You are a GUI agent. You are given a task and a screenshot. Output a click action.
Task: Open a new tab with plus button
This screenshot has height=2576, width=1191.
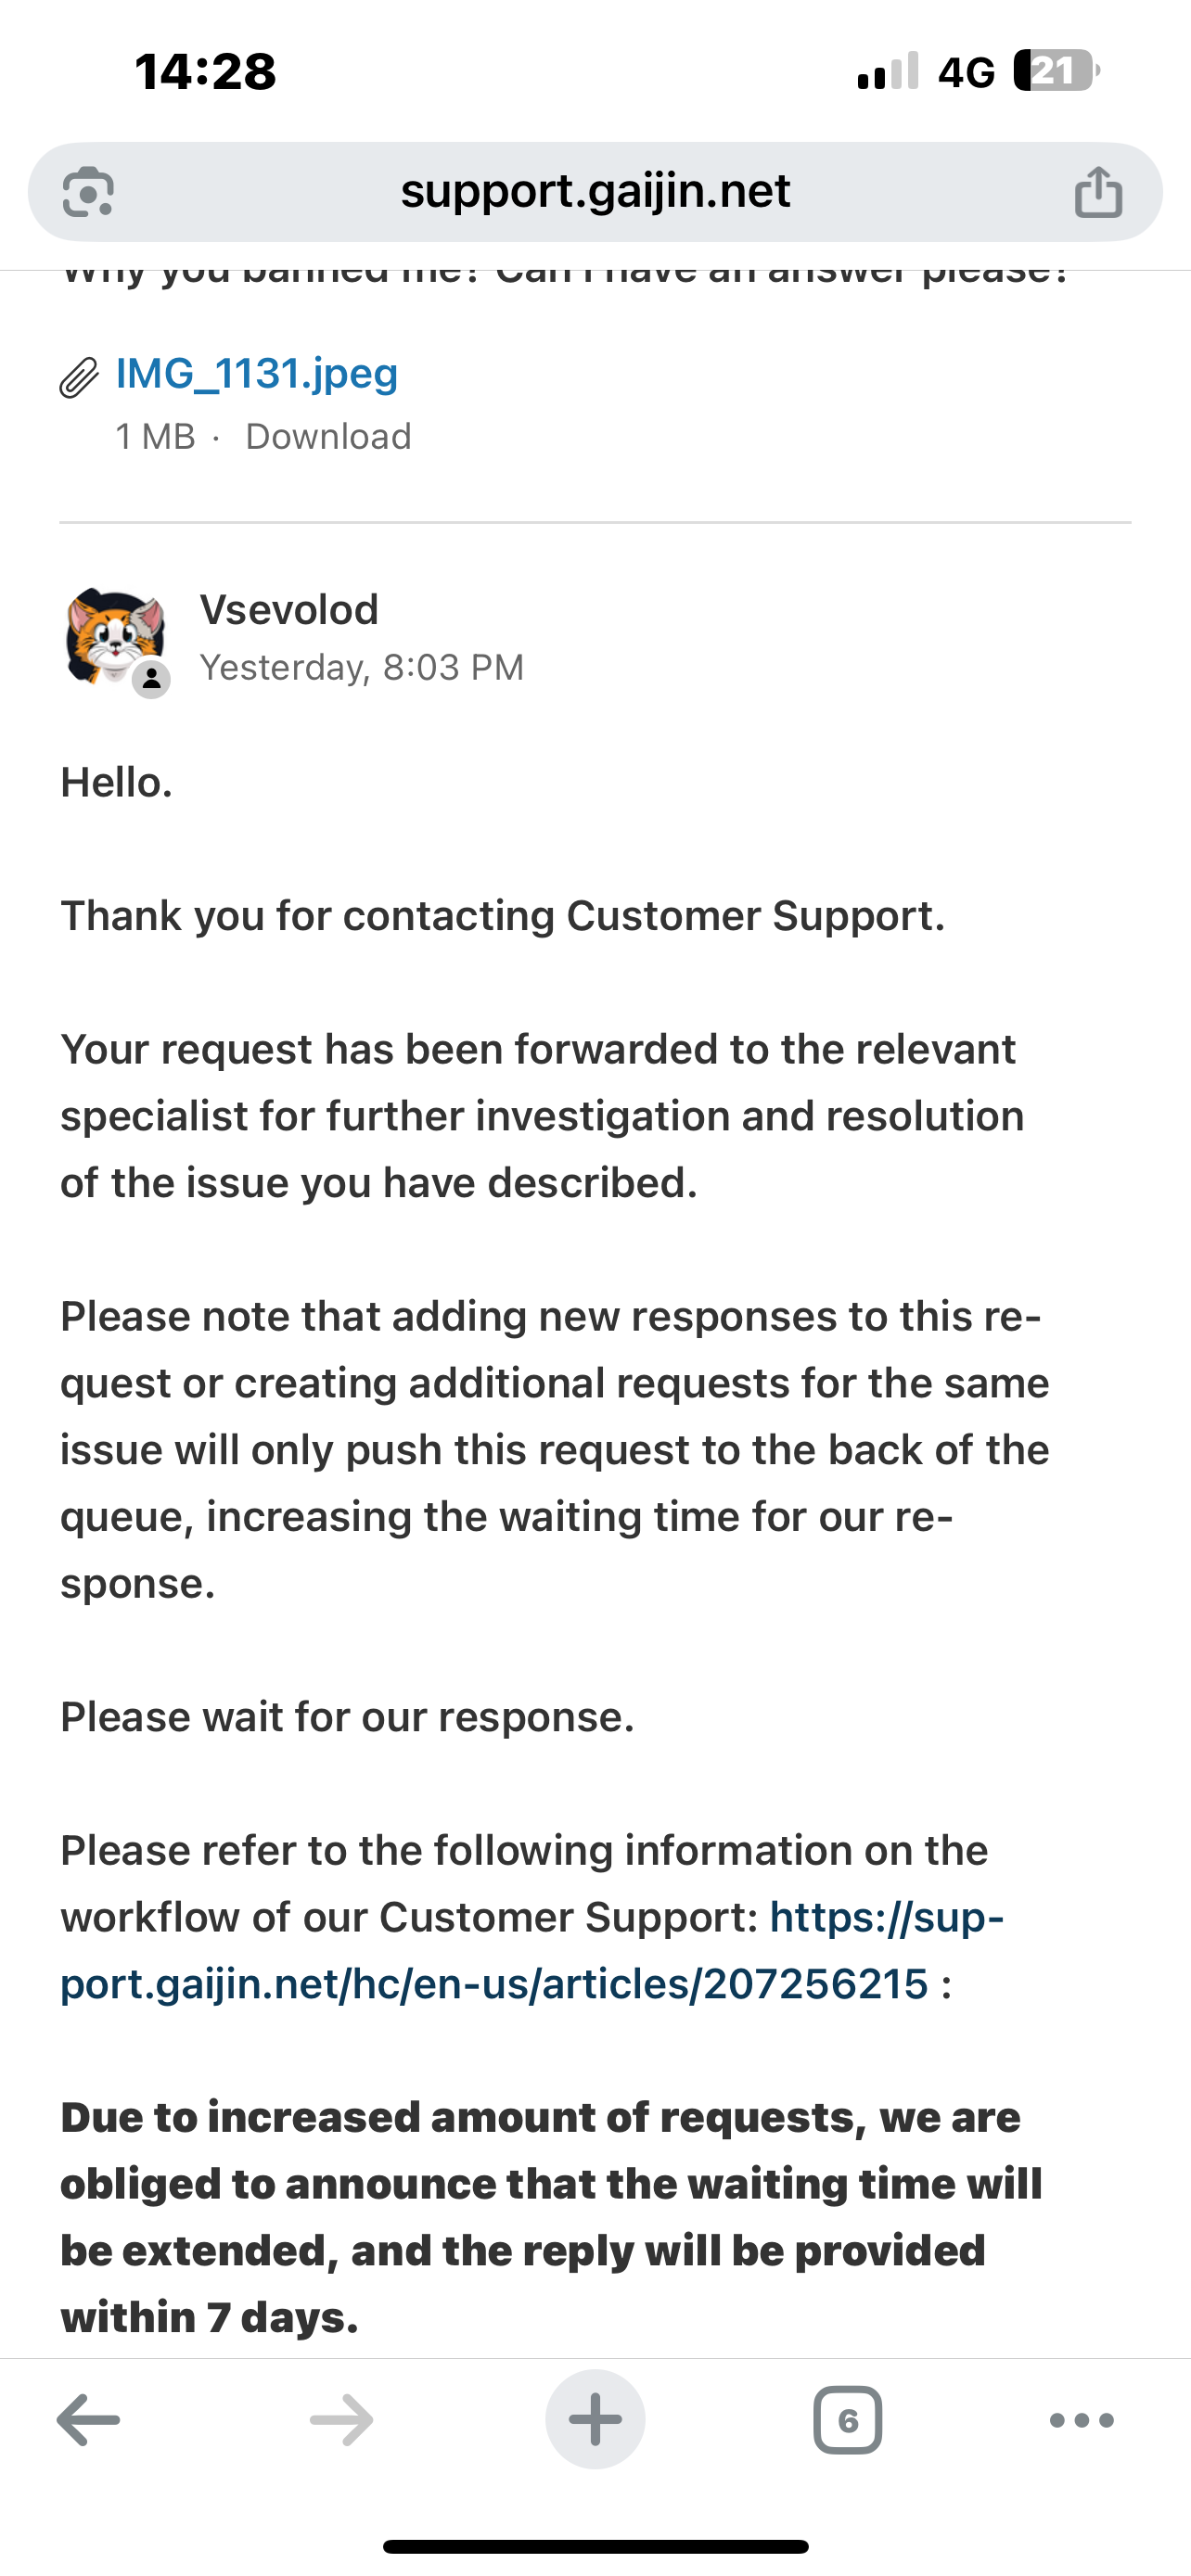(x=595, y=2420)
